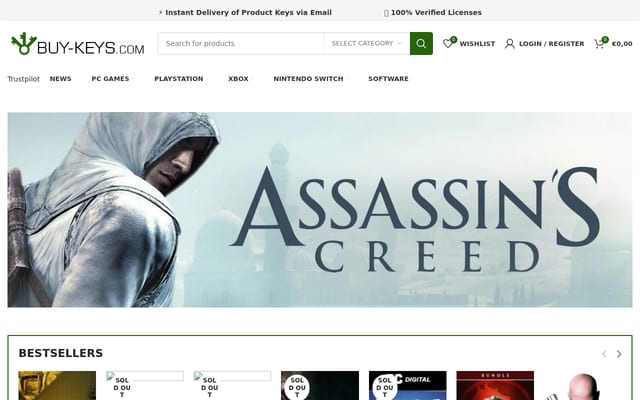Open the News menu item
This screenshot has width=640, height=400.
click(x=60, y=78)
